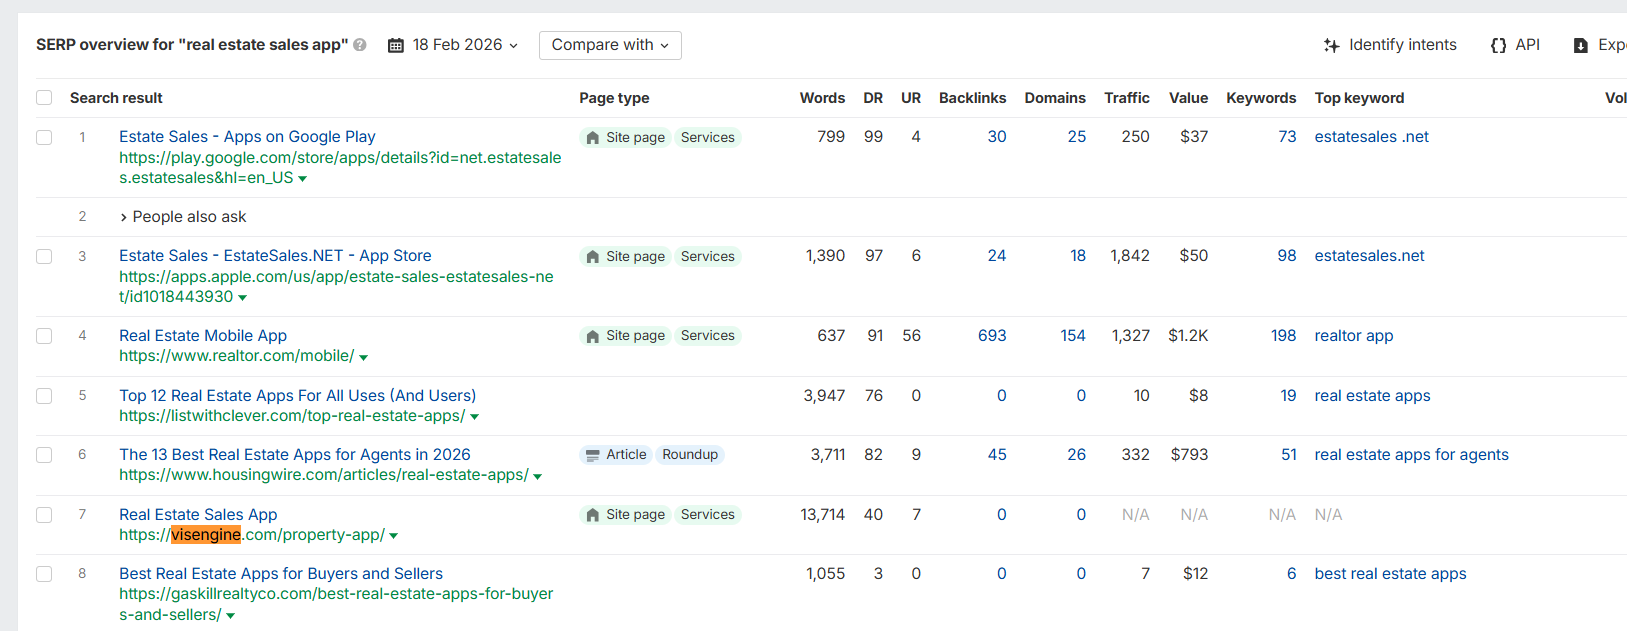Click the Site page house icon in realtor.com row
Screen dimensions: 1627x631
coord(593,336)
